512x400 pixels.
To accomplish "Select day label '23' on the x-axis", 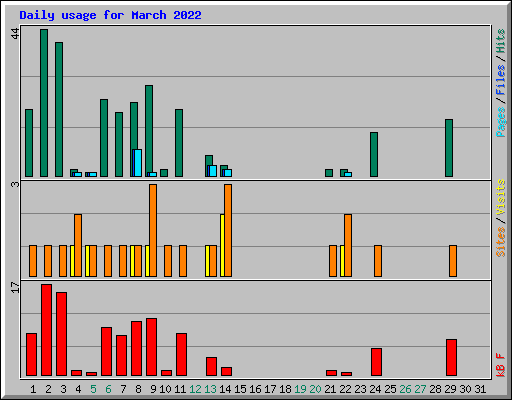I will tap(360, 389).
